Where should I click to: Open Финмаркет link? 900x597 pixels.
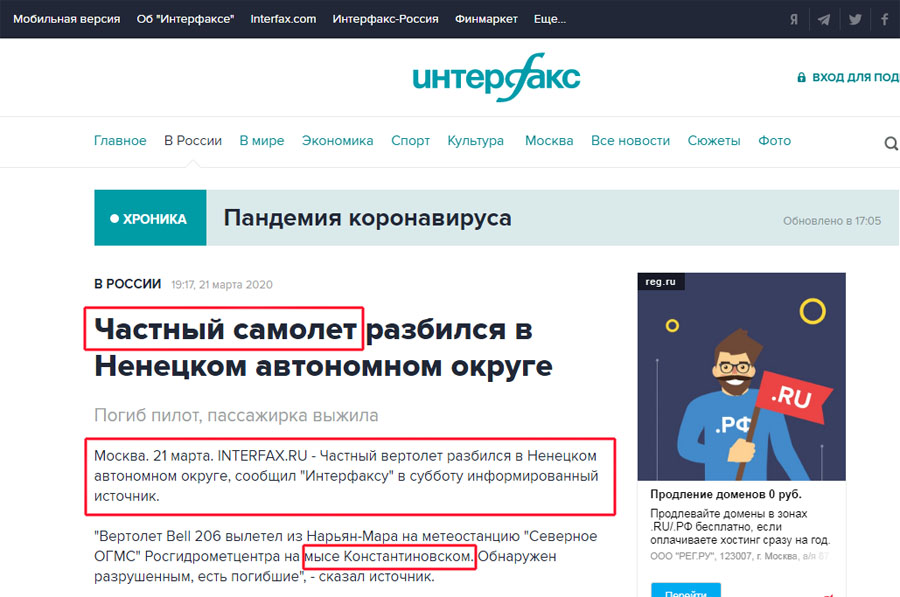486,19
